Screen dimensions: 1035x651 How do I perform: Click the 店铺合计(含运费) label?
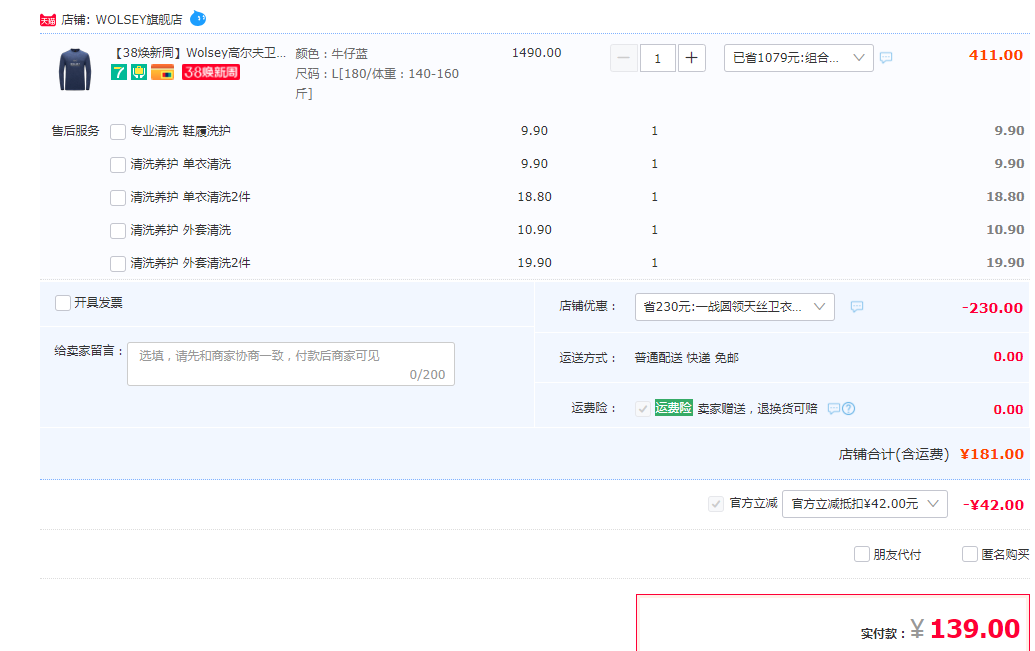pos(894,454)
